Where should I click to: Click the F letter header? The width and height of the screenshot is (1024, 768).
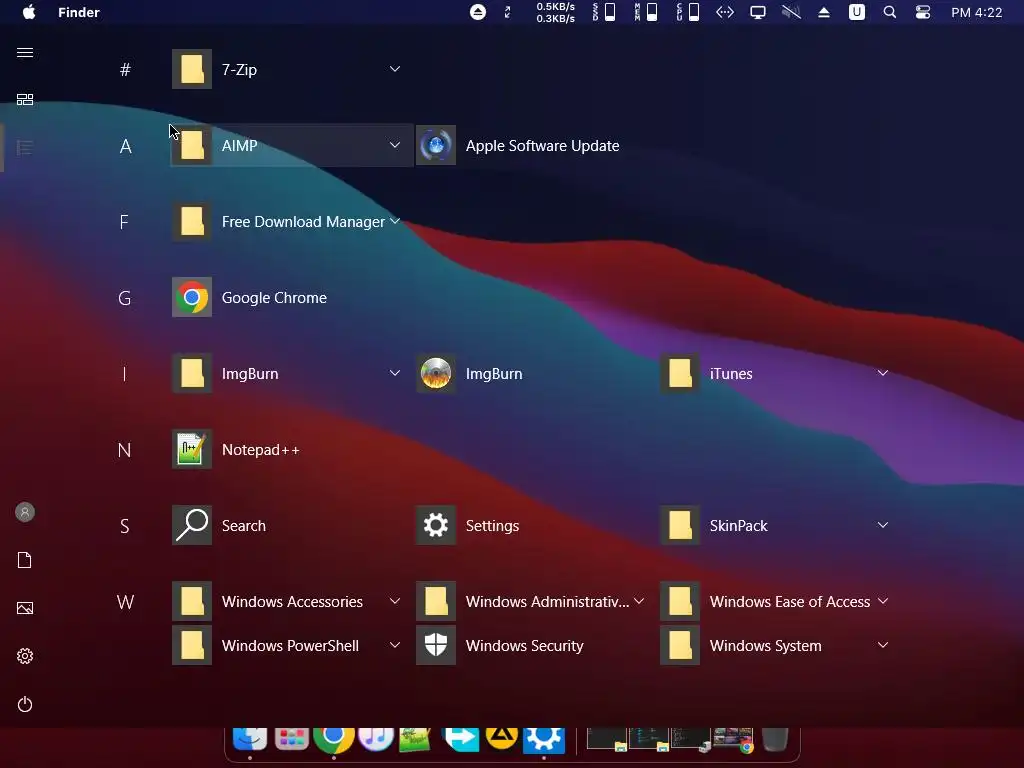tap(124, 222)
